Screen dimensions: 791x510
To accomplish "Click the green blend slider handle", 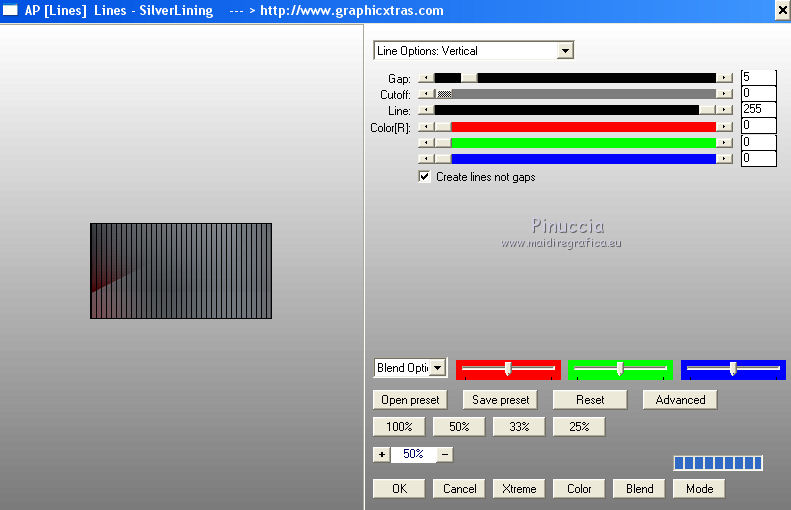I will click(620, 368).
